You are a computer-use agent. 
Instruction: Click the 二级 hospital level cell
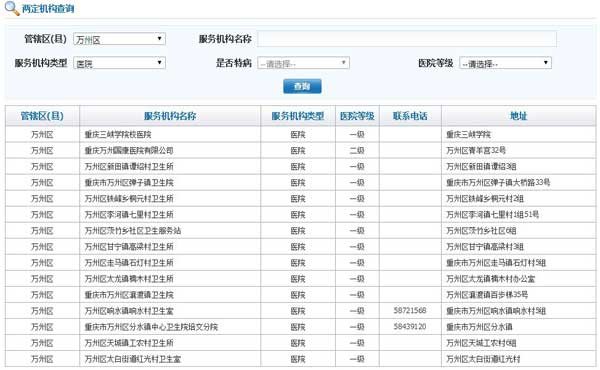pos(357,151)
